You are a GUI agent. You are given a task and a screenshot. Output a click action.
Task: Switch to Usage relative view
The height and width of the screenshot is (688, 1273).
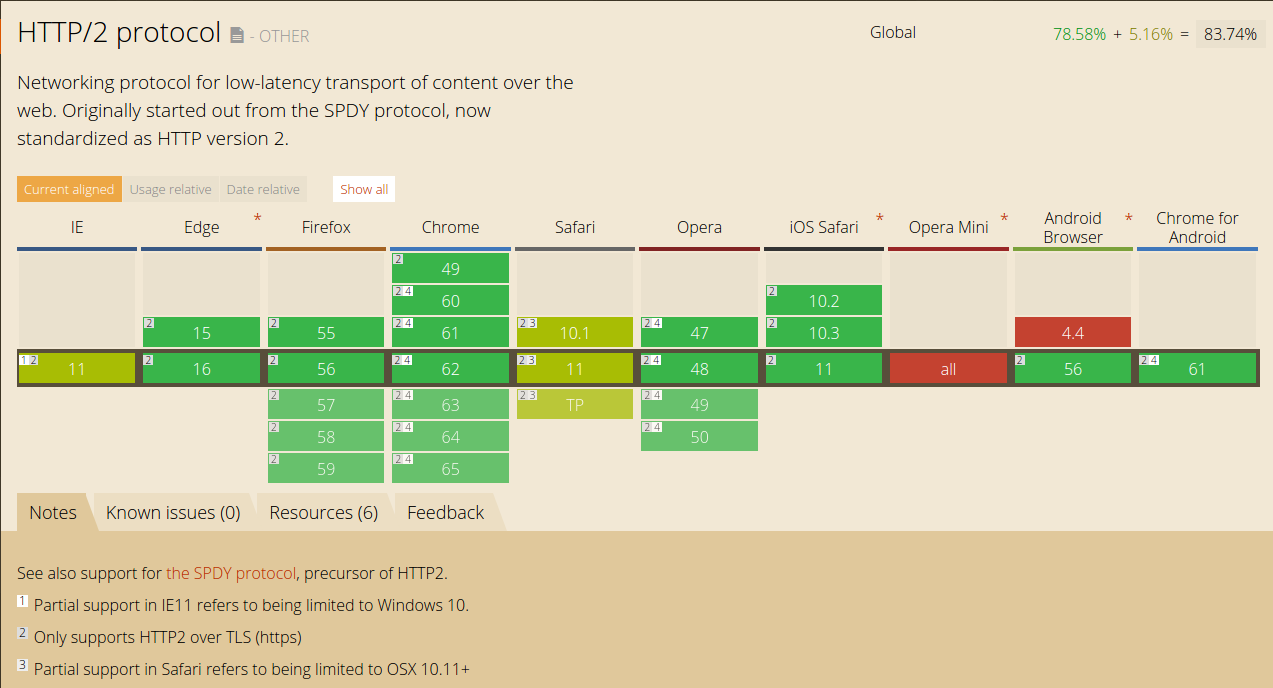pyautogui.click(x=170, y=189)
